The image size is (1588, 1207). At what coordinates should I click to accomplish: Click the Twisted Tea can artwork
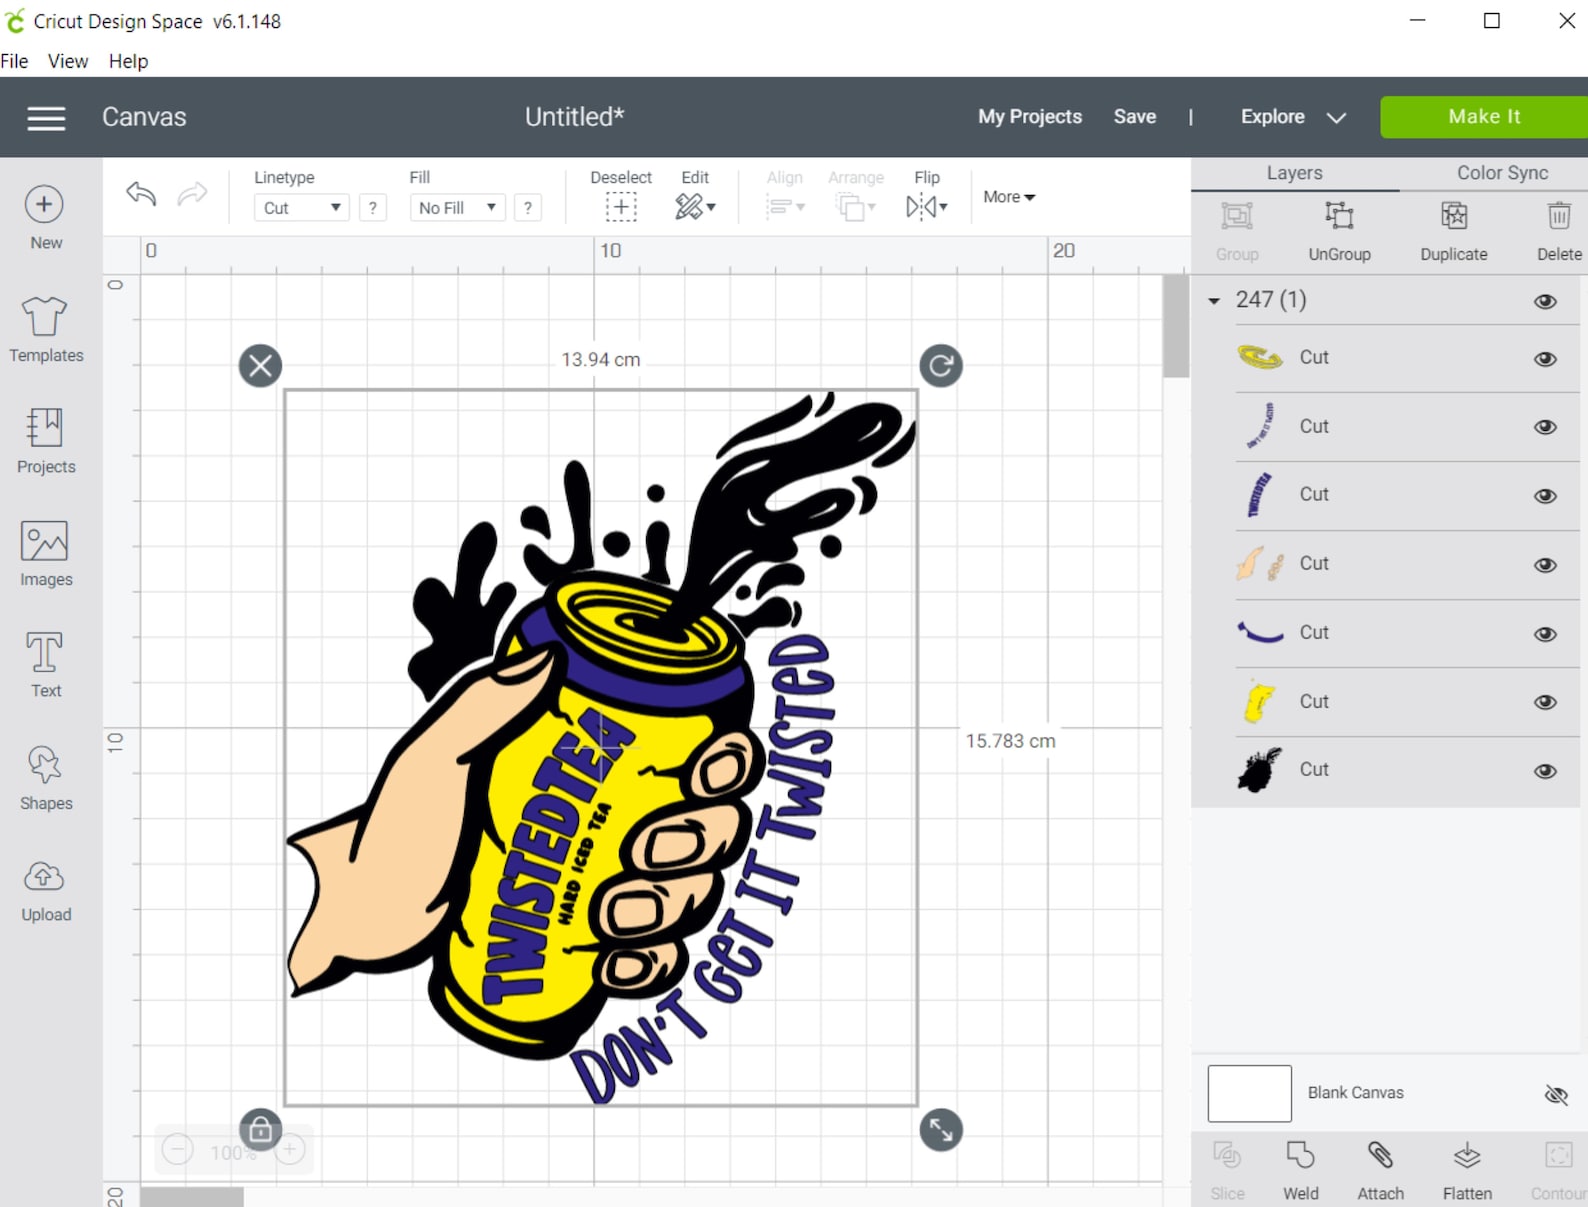pyautogui.click(x=601, y=747)
